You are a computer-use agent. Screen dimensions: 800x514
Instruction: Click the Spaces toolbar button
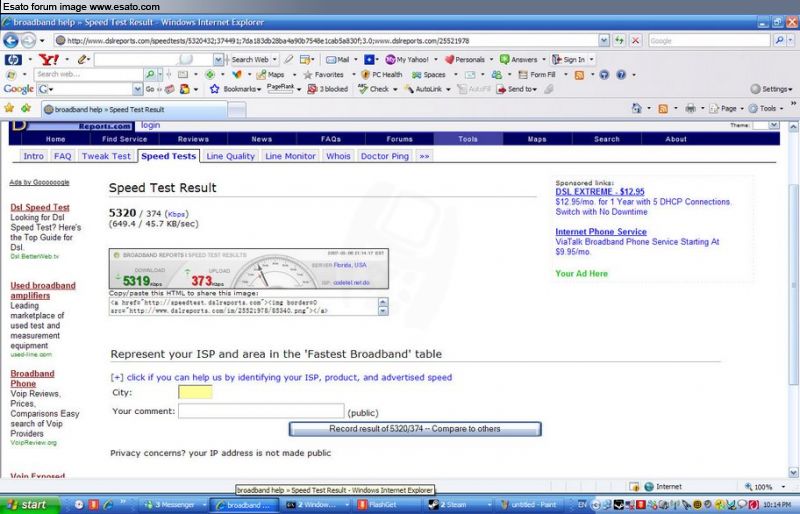click(429, 75)
